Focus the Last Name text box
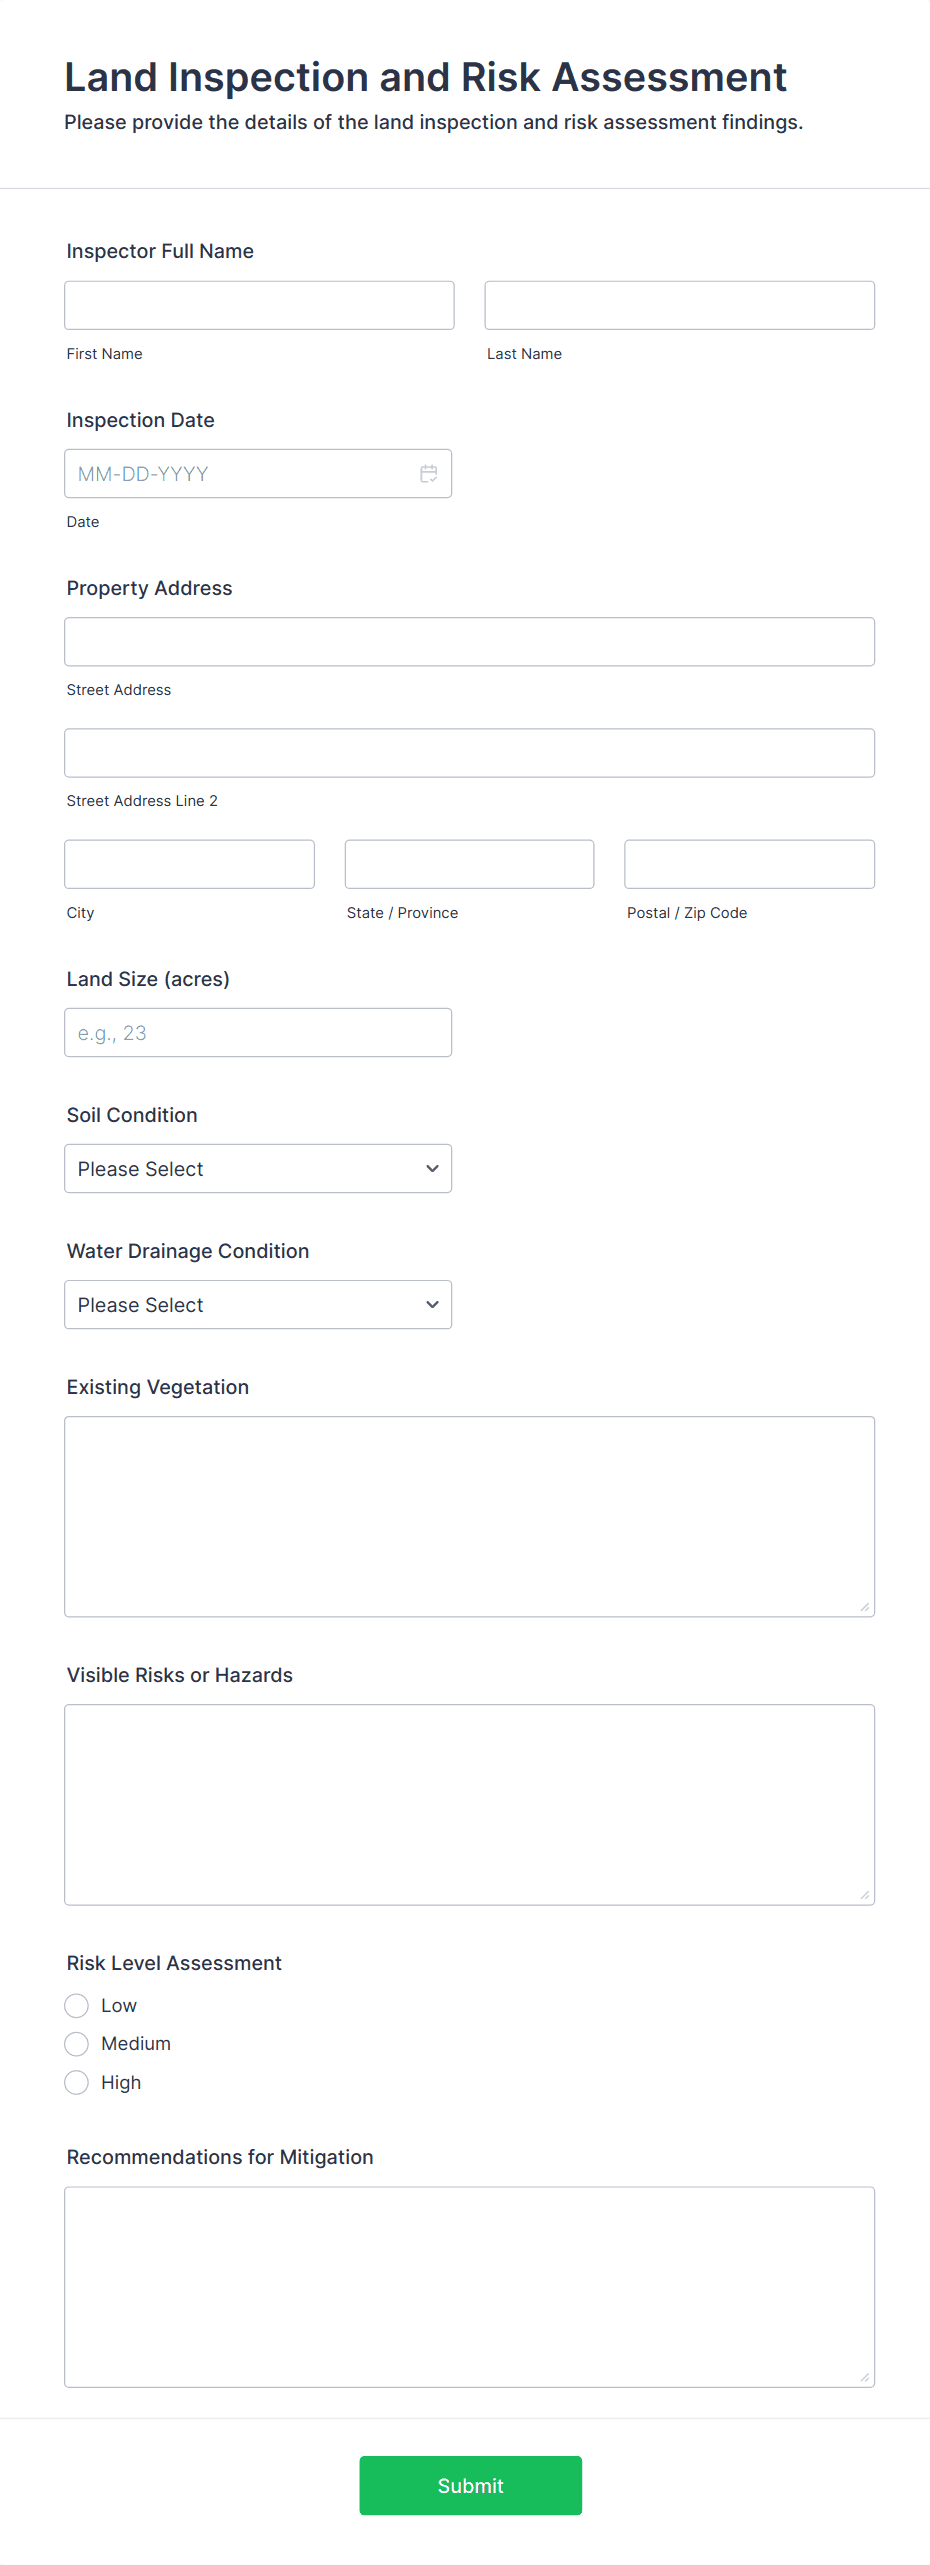Screen dimensions: 930x2565 pyautogui.click(x=679, y=306)
